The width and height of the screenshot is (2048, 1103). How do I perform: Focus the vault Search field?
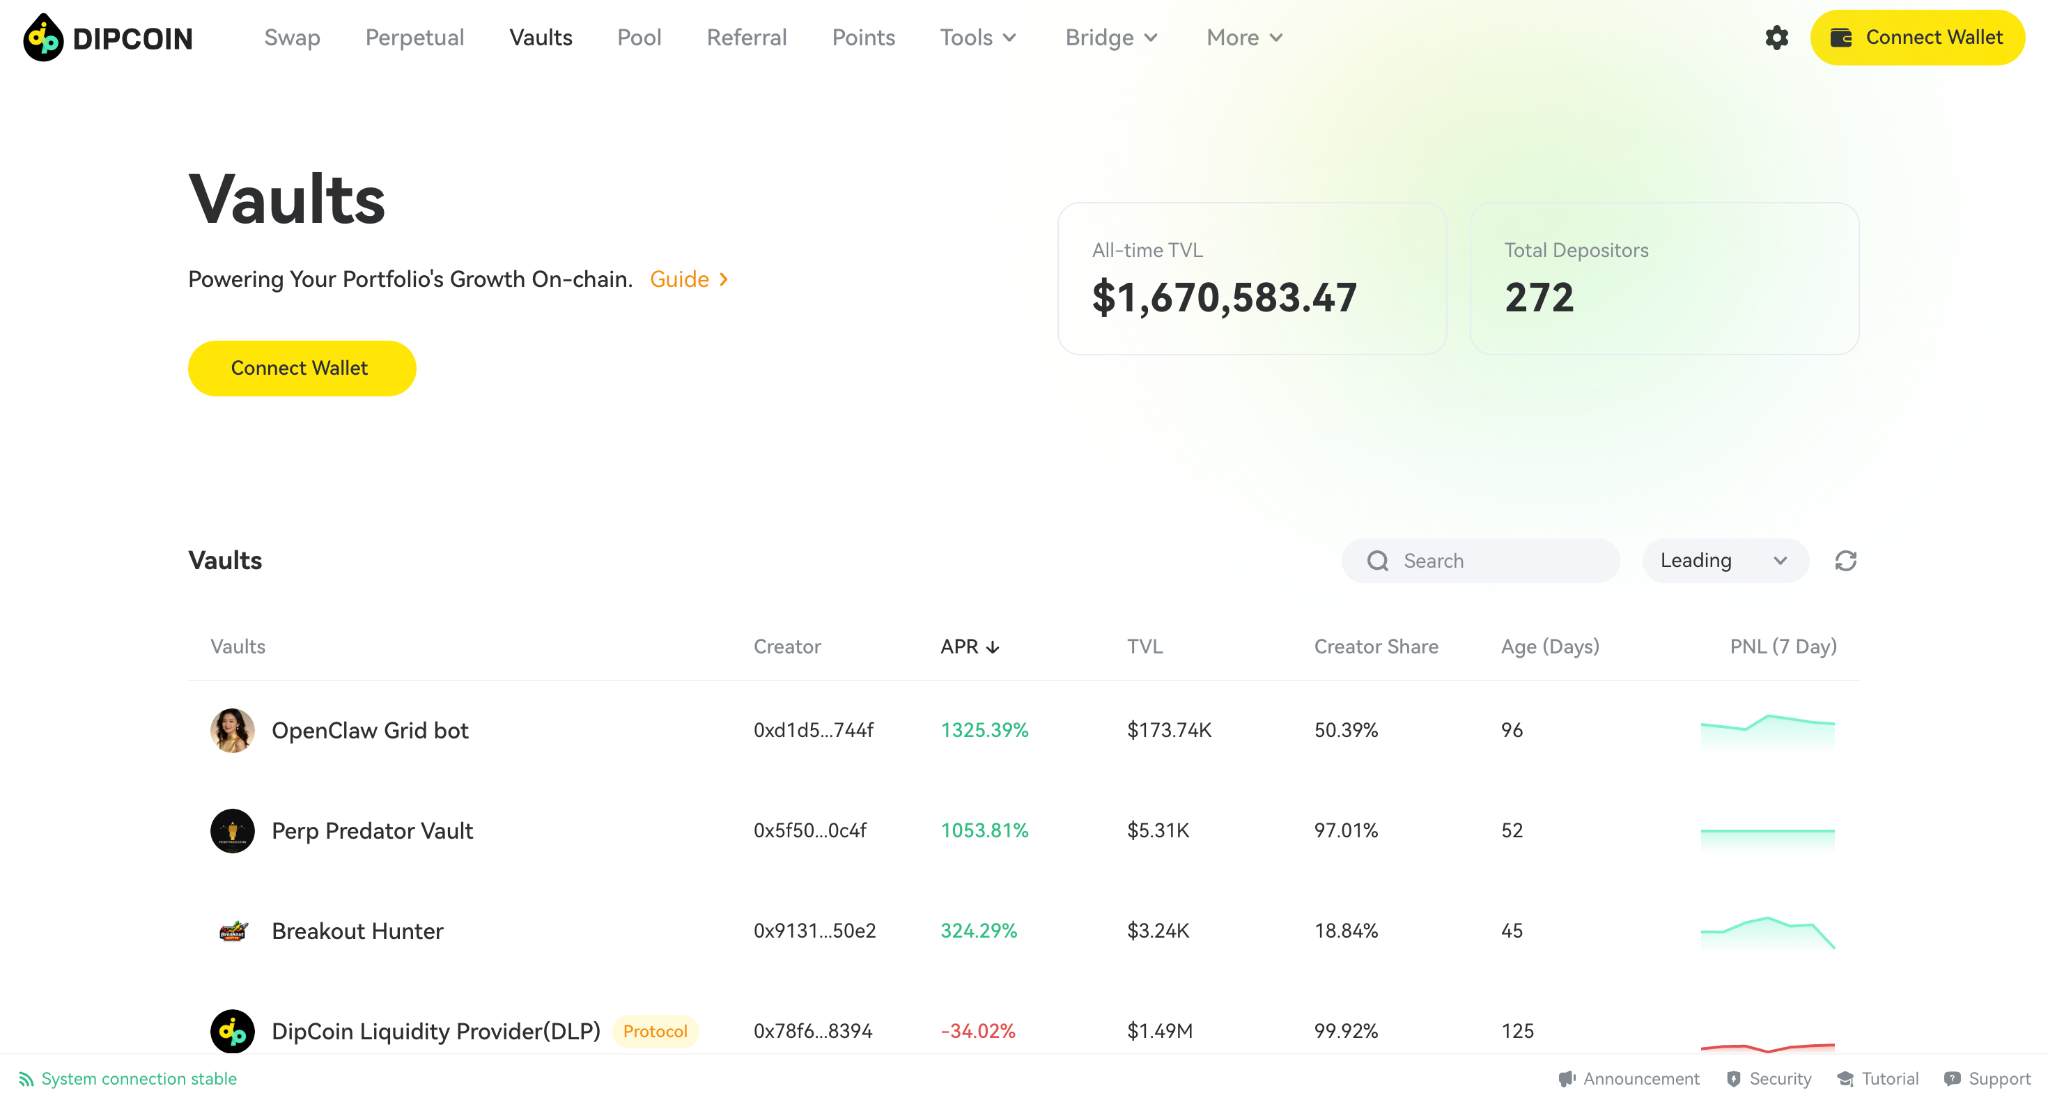coord(1480,561)
